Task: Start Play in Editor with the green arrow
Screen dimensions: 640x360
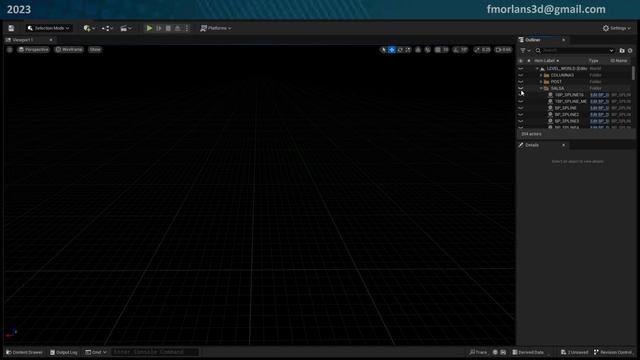Action: [x=149, y=28]
